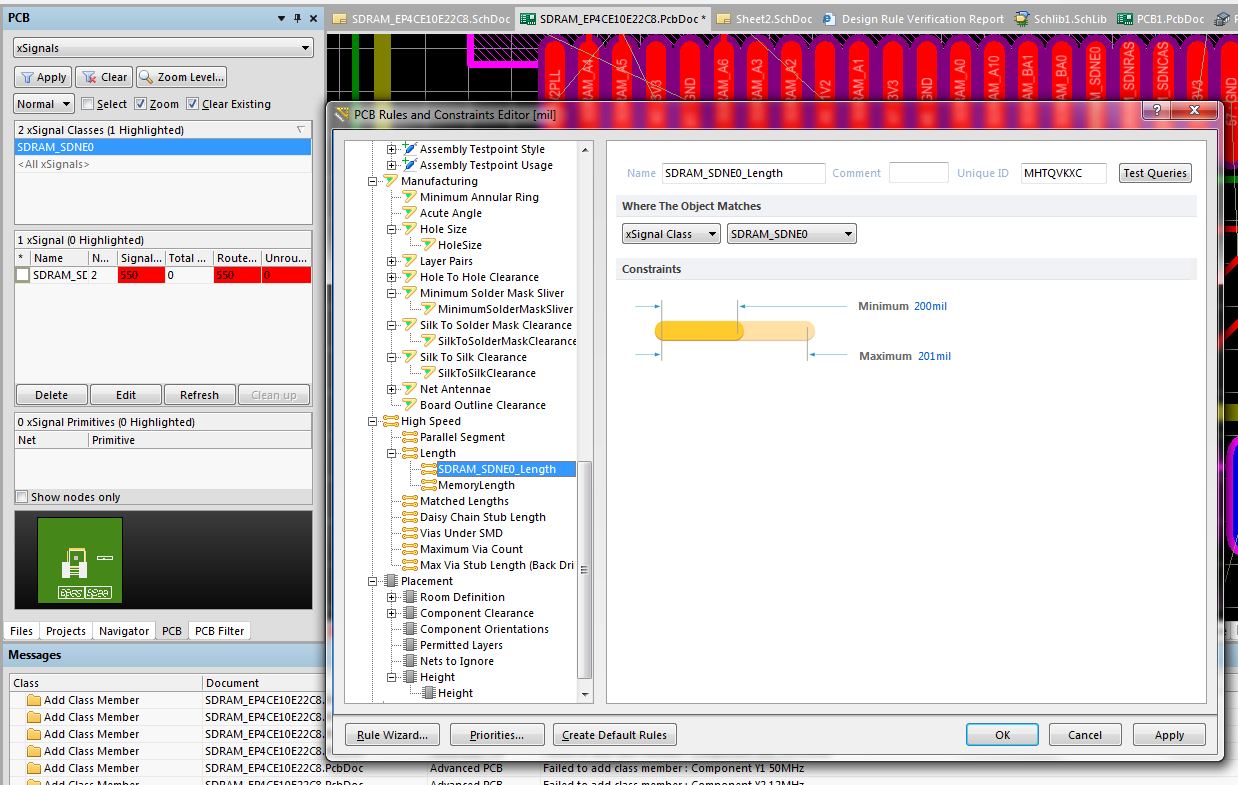1238x785 pixels.
Task: Click the PCB1.PcbDoc document icon
Action: point(1128,18)
